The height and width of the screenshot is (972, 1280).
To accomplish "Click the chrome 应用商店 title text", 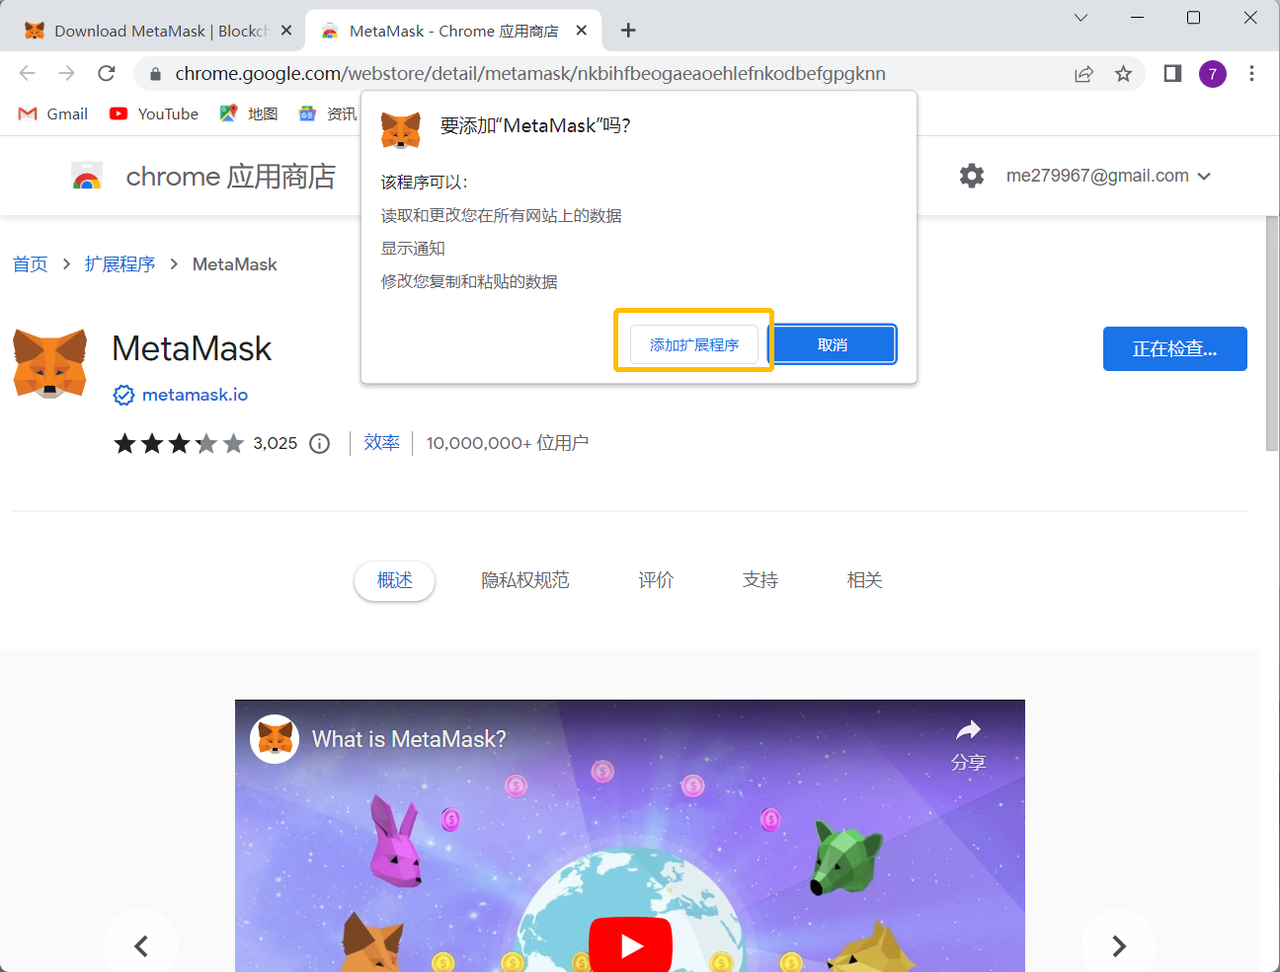I will 231,177.
